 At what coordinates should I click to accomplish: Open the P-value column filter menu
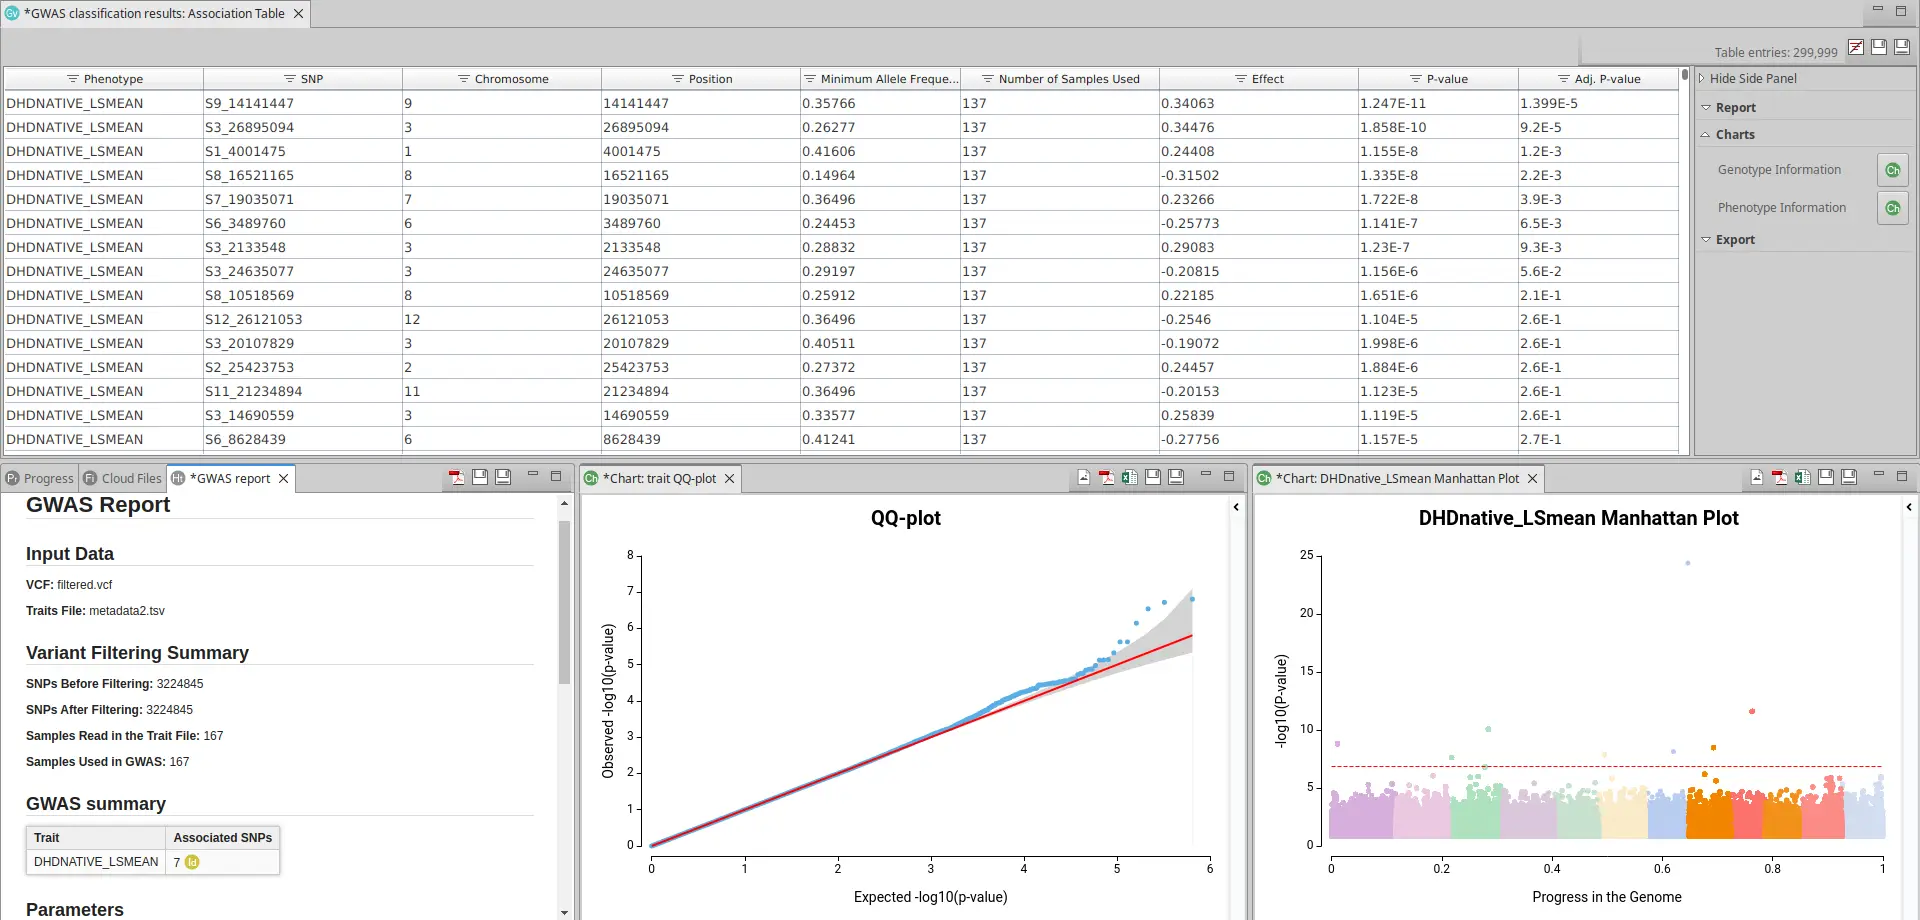point(1415,79)
